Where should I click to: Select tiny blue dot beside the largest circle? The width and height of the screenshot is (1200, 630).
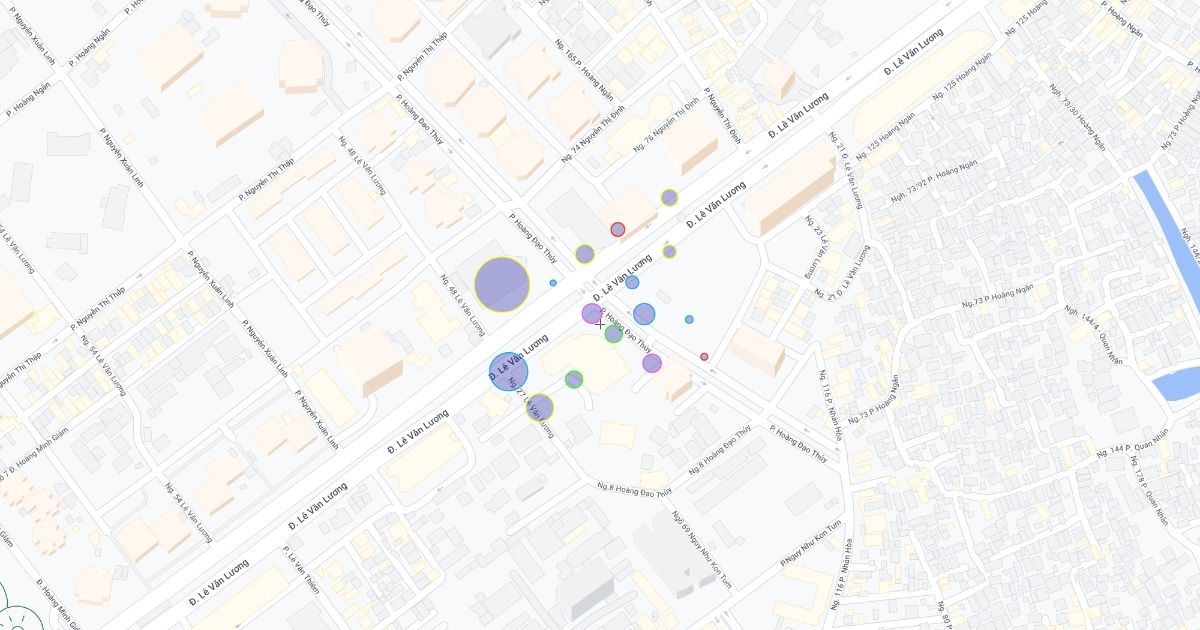click(x=553, y=283)
